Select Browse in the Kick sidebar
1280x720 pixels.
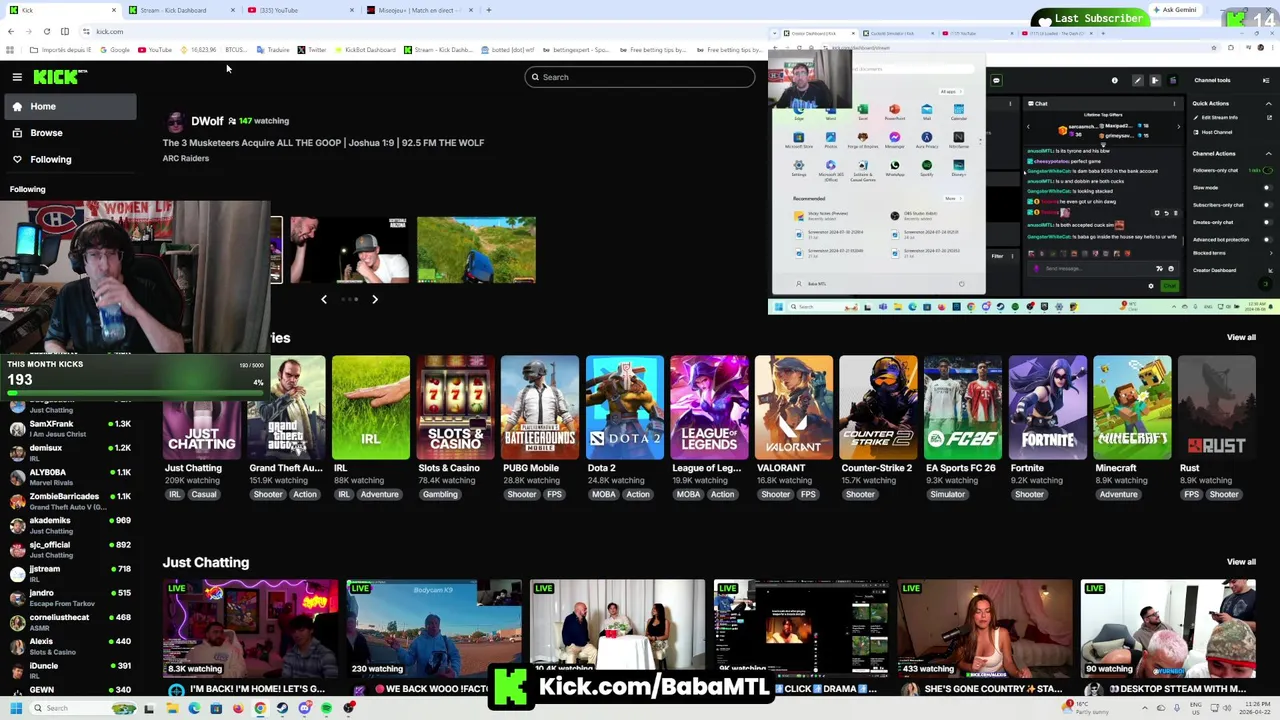(x=69, y=133)
